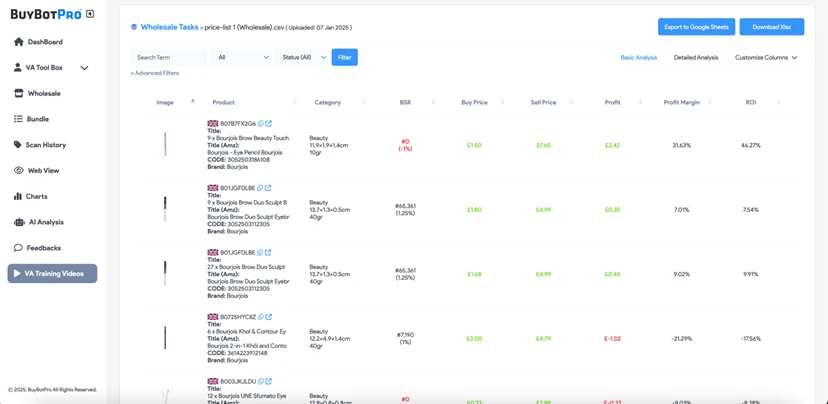Click profit margin 7.01%
The image size is (828, 404).
pyautogui.click(x=681, y=210)
